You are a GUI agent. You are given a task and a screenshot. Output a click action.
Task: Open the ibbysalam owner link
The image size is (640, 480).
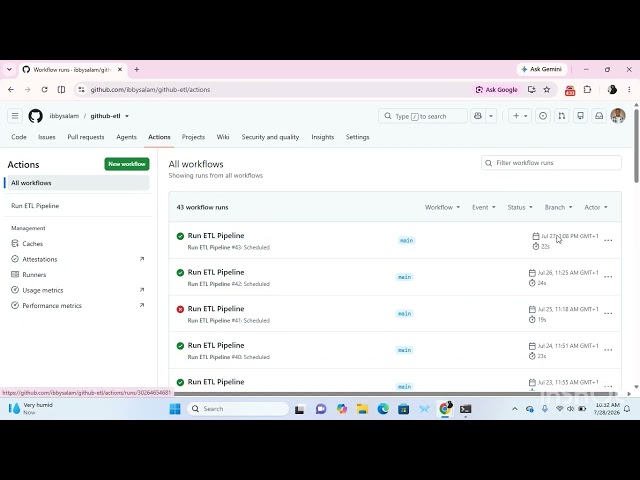pos(64,116)
